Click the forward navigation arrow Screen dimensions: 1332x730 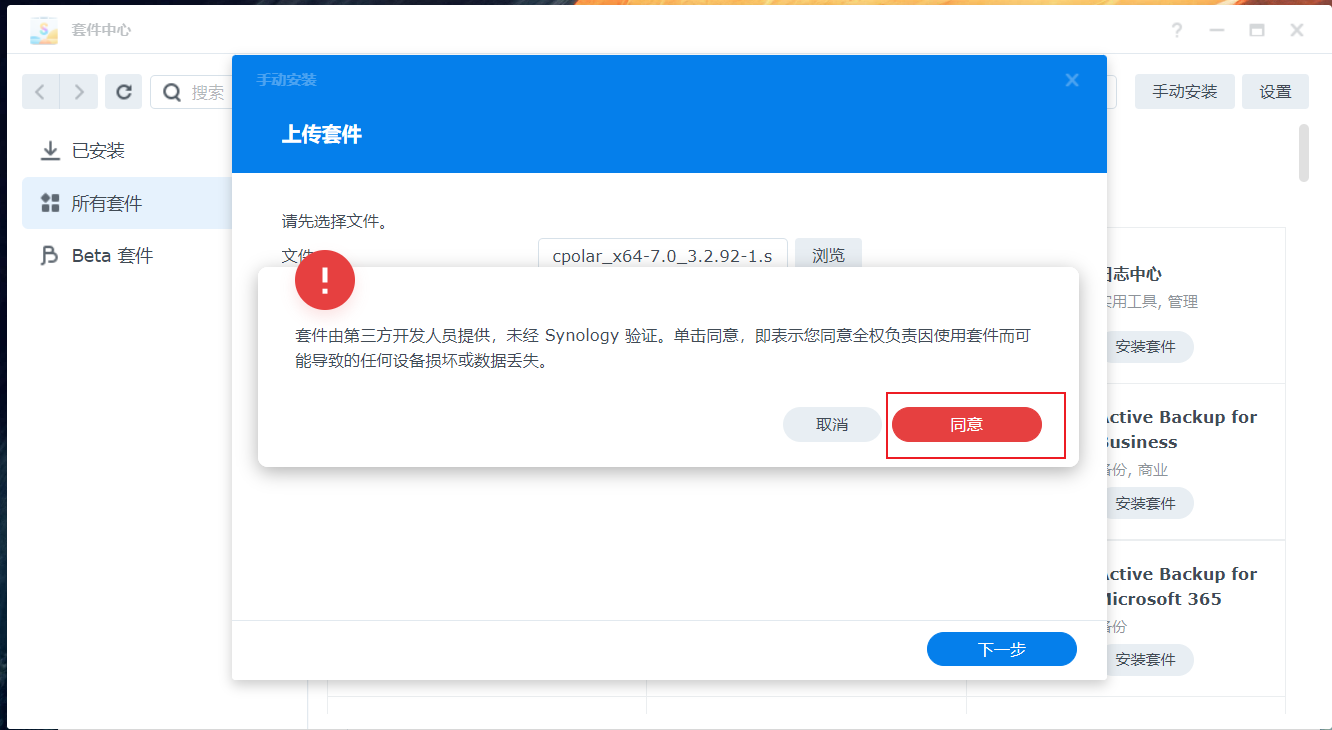coord(78,91)
